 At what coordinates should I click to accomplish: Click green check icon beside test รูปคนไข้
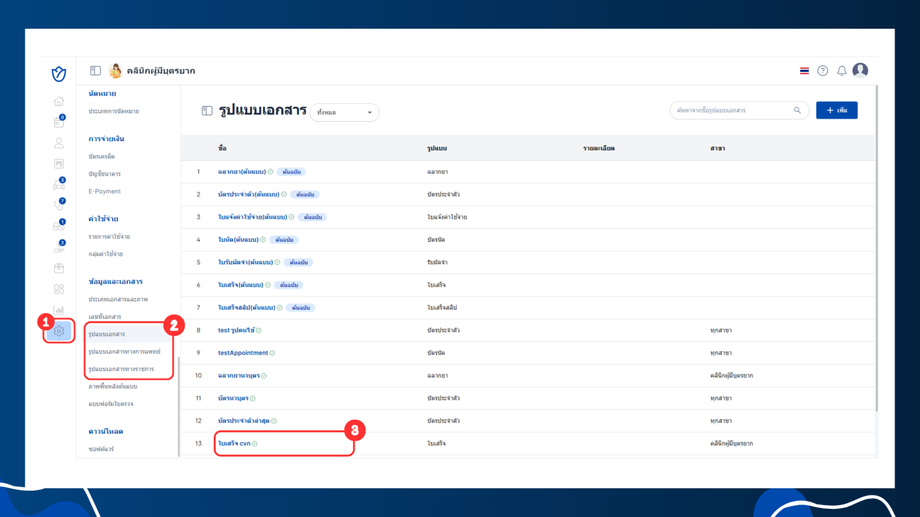coord(259,330)
